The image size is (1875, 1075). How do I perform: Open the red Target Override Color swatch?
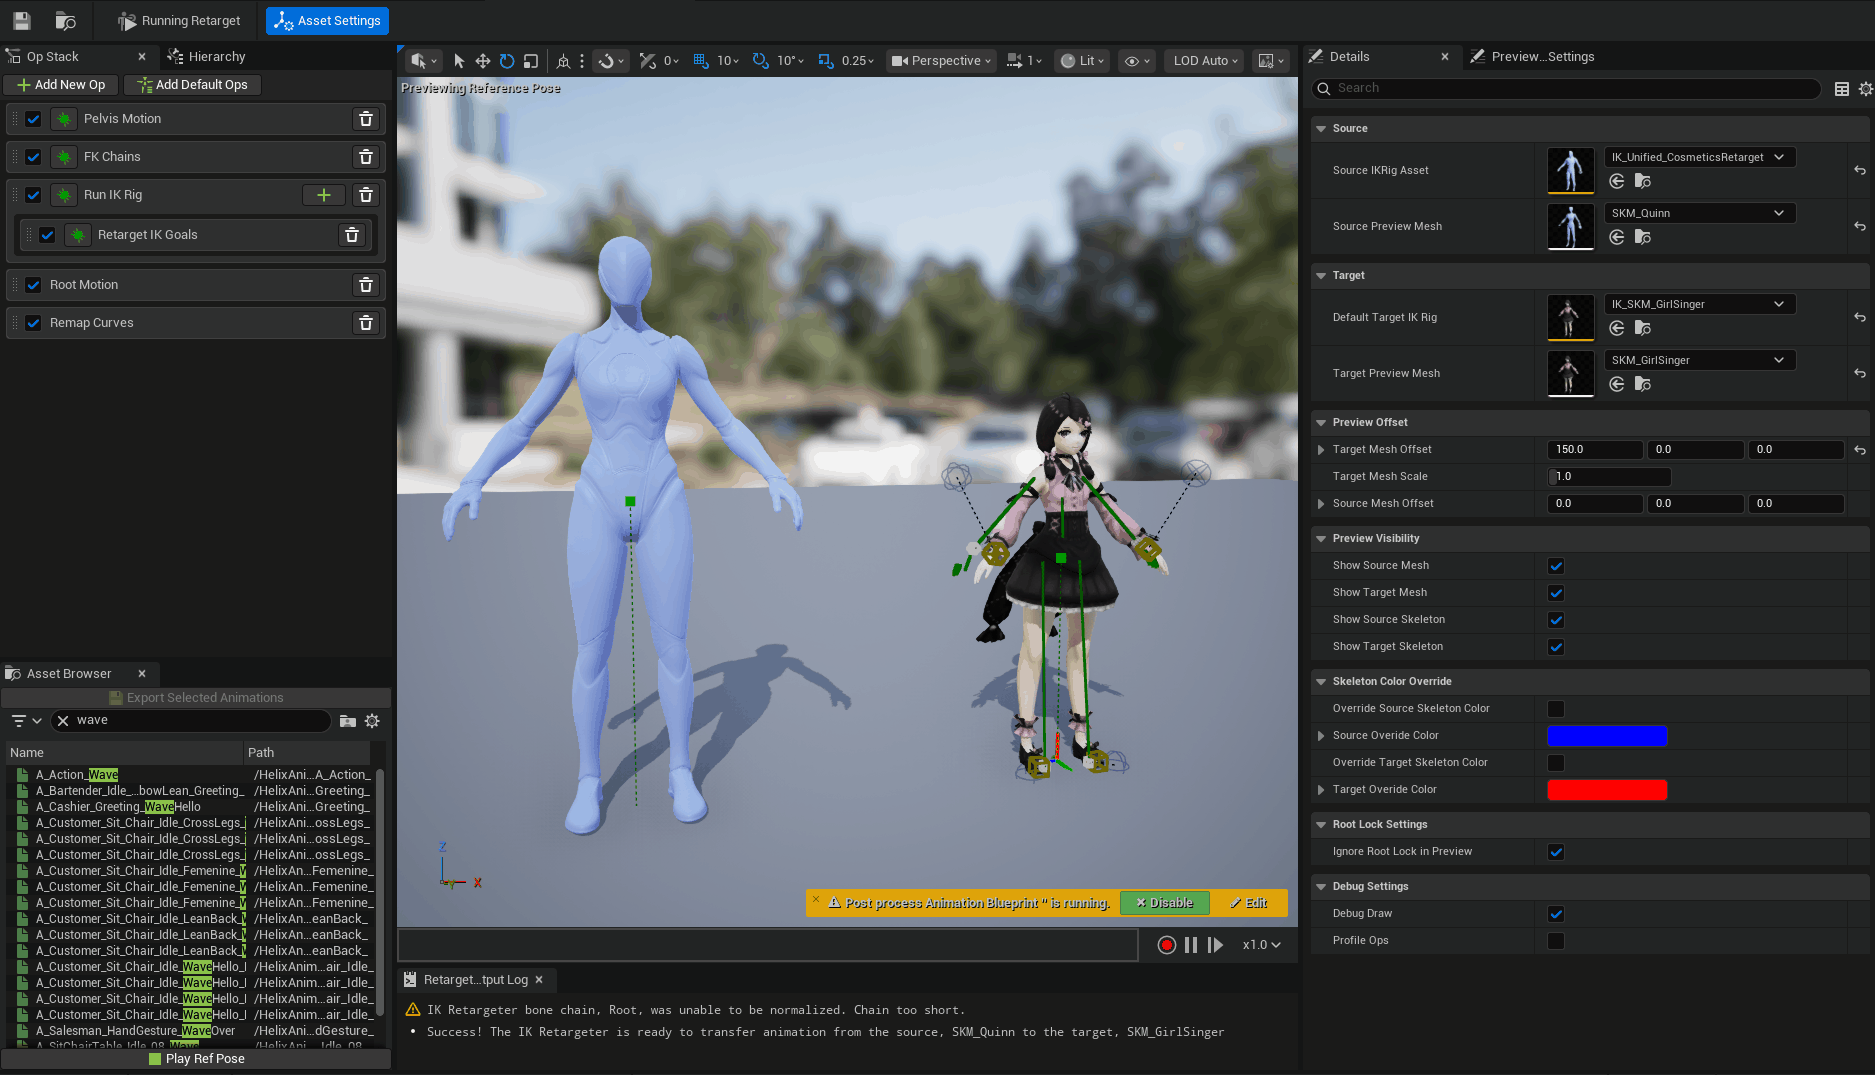(1607, 790)
